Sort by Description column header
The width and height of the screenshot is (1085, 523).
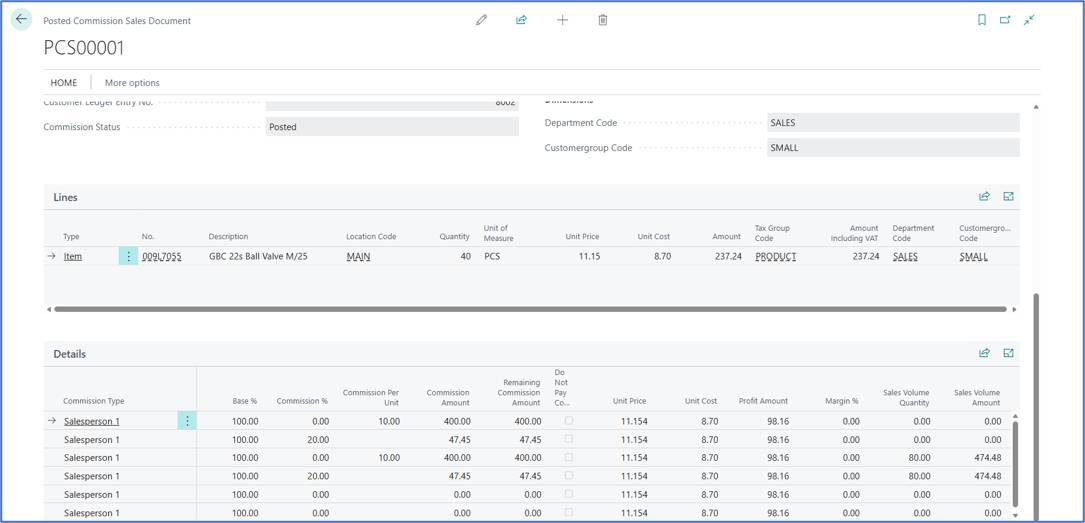(228, 237)
